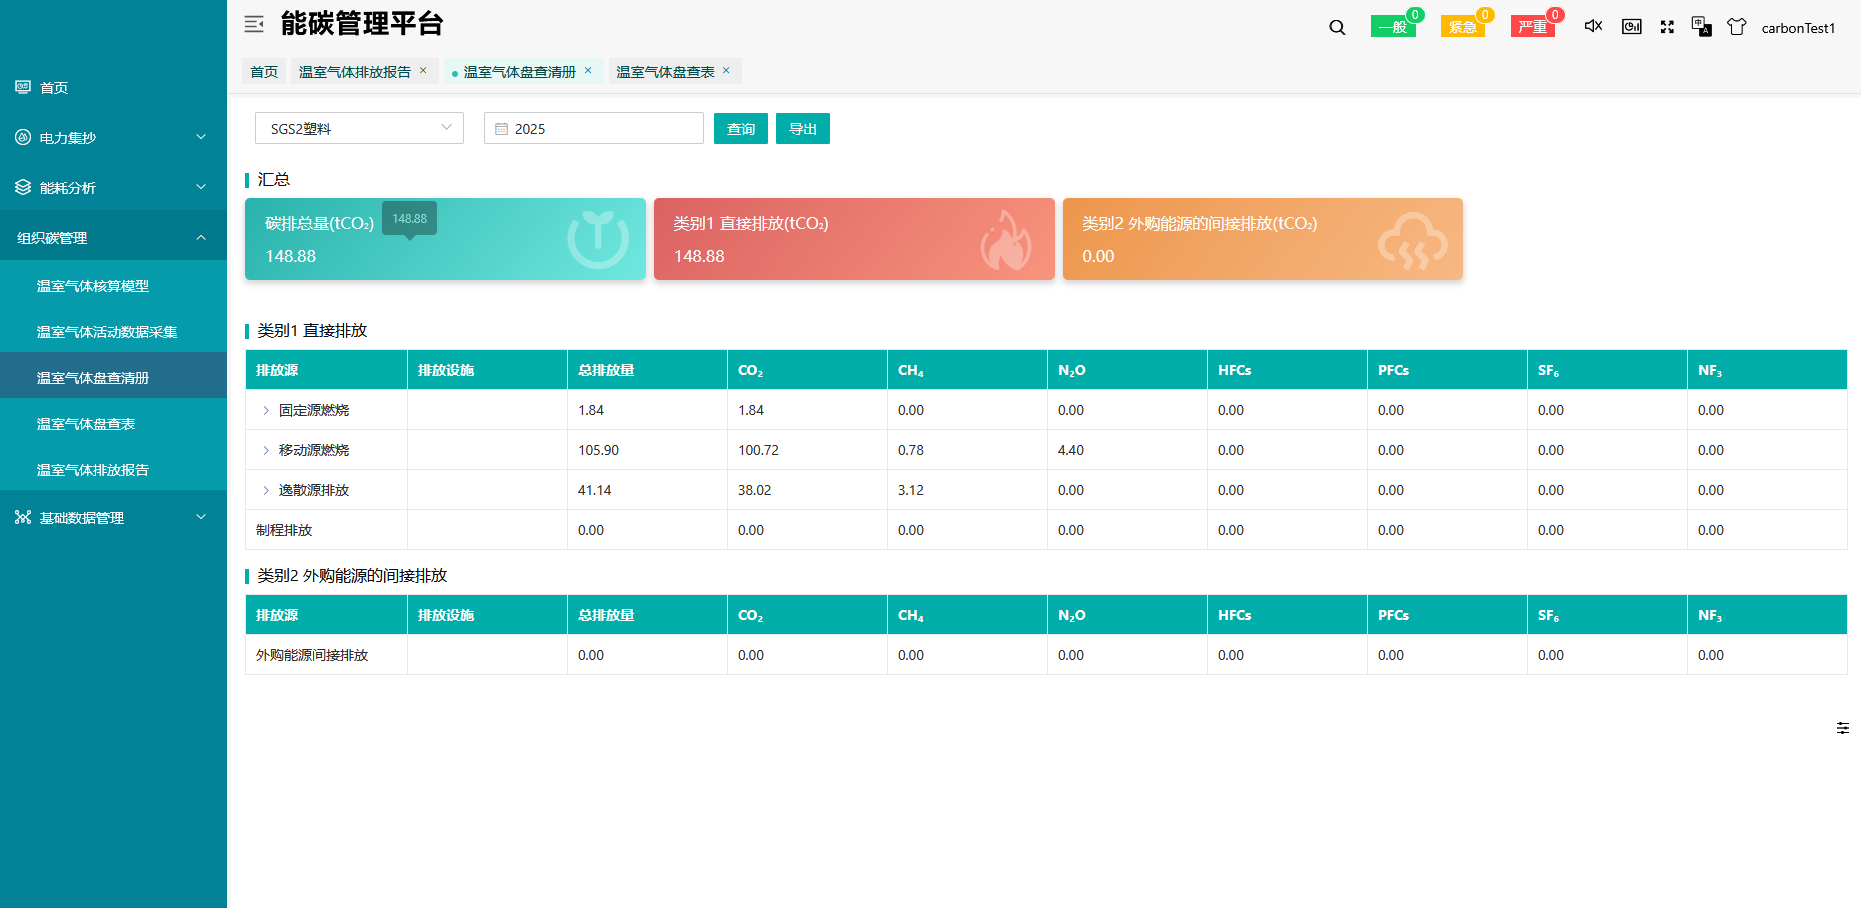Open the search magnifier icon
The height and width of the screenshot is (908, 1861).
point(1337,28)
